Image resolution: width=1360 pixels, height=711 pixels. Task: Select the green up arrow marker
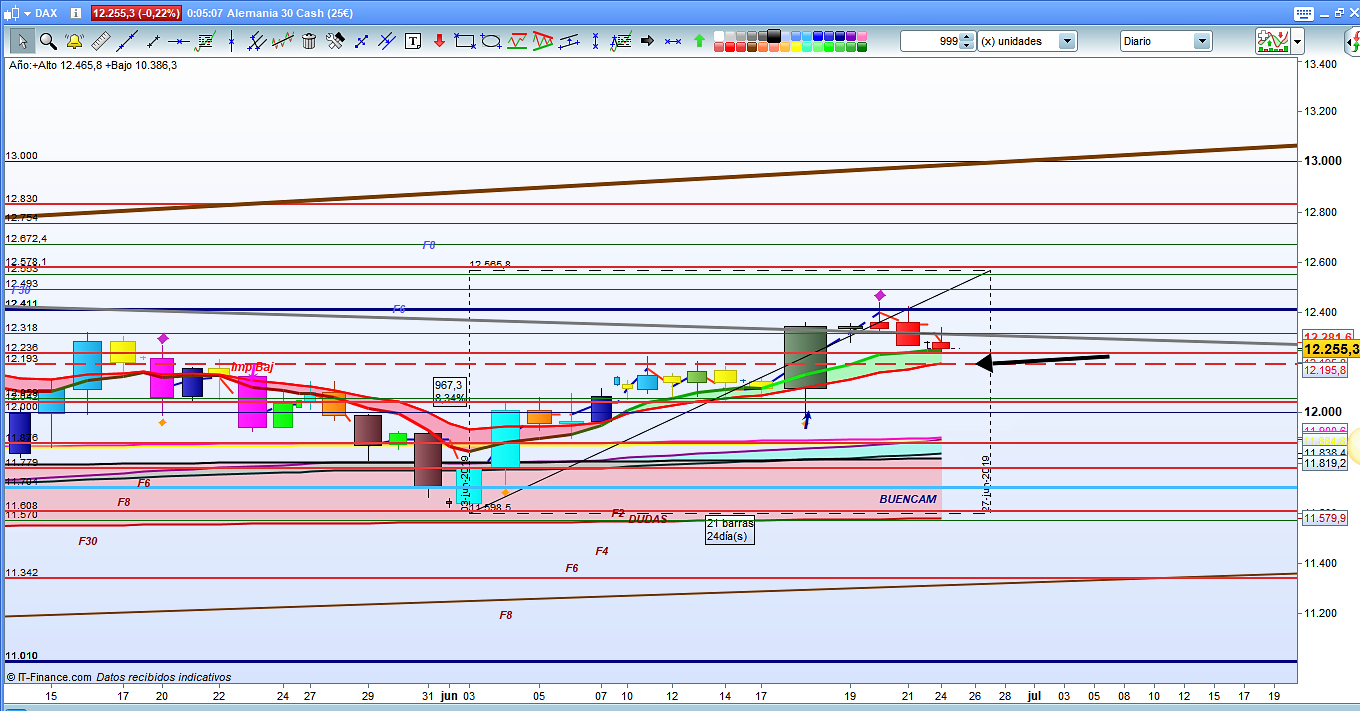(x=699, y=41)
